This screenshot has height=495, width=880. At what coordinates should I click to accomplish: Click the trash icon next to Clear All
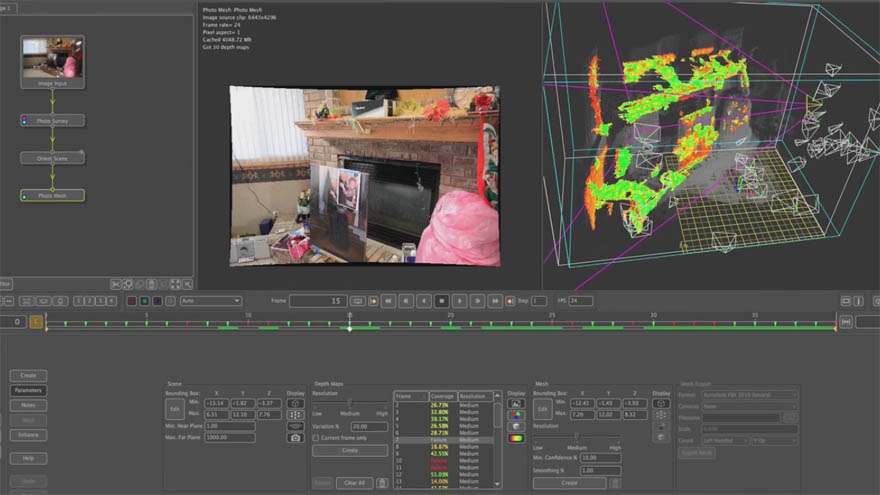382,483
